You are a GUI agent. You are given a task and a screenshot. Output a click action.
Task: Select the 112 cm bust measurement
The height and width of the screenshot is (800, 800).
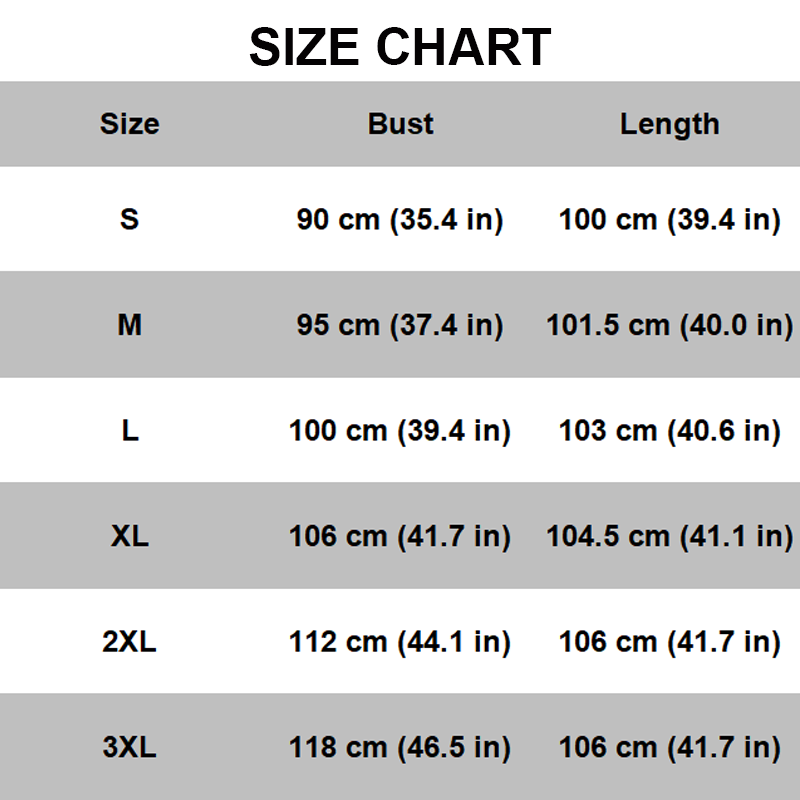pyautogui.click(x=400, y=643)
